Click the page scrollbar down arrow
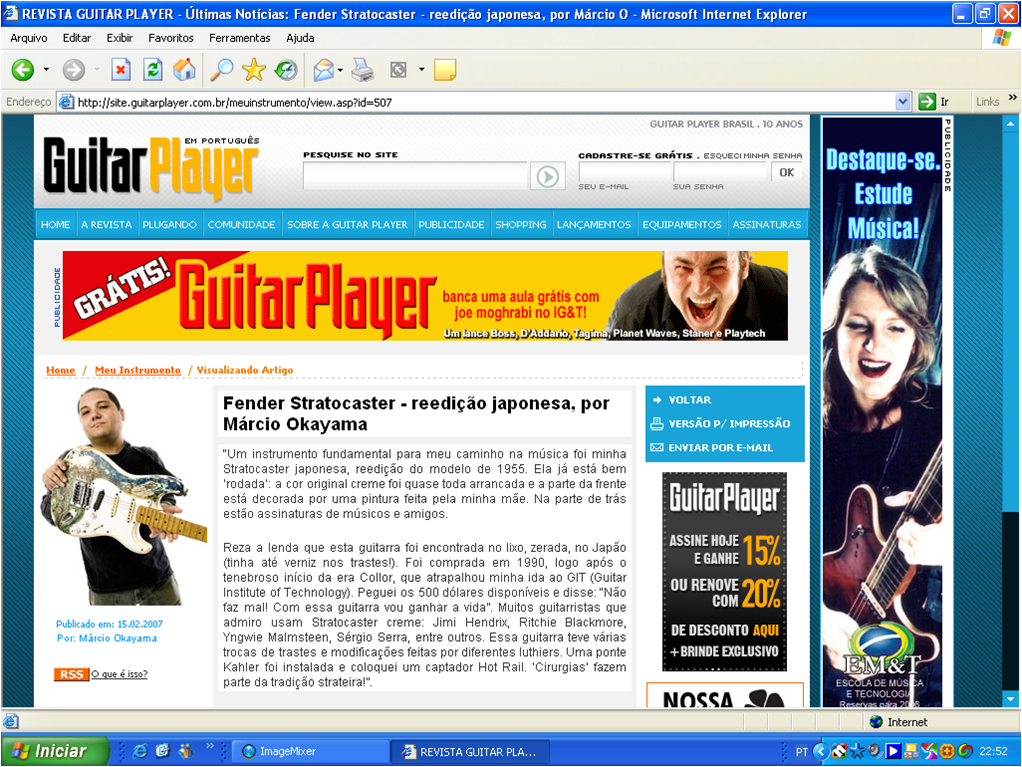 point(1010,699)
